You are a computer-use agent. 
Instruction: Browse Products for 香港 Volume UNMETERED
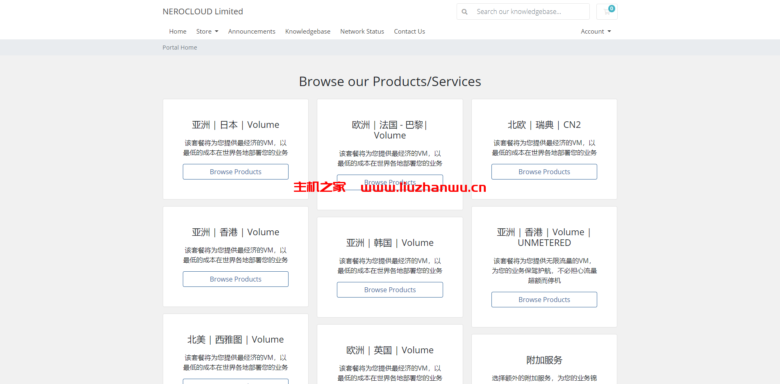[x=544, y=300]
